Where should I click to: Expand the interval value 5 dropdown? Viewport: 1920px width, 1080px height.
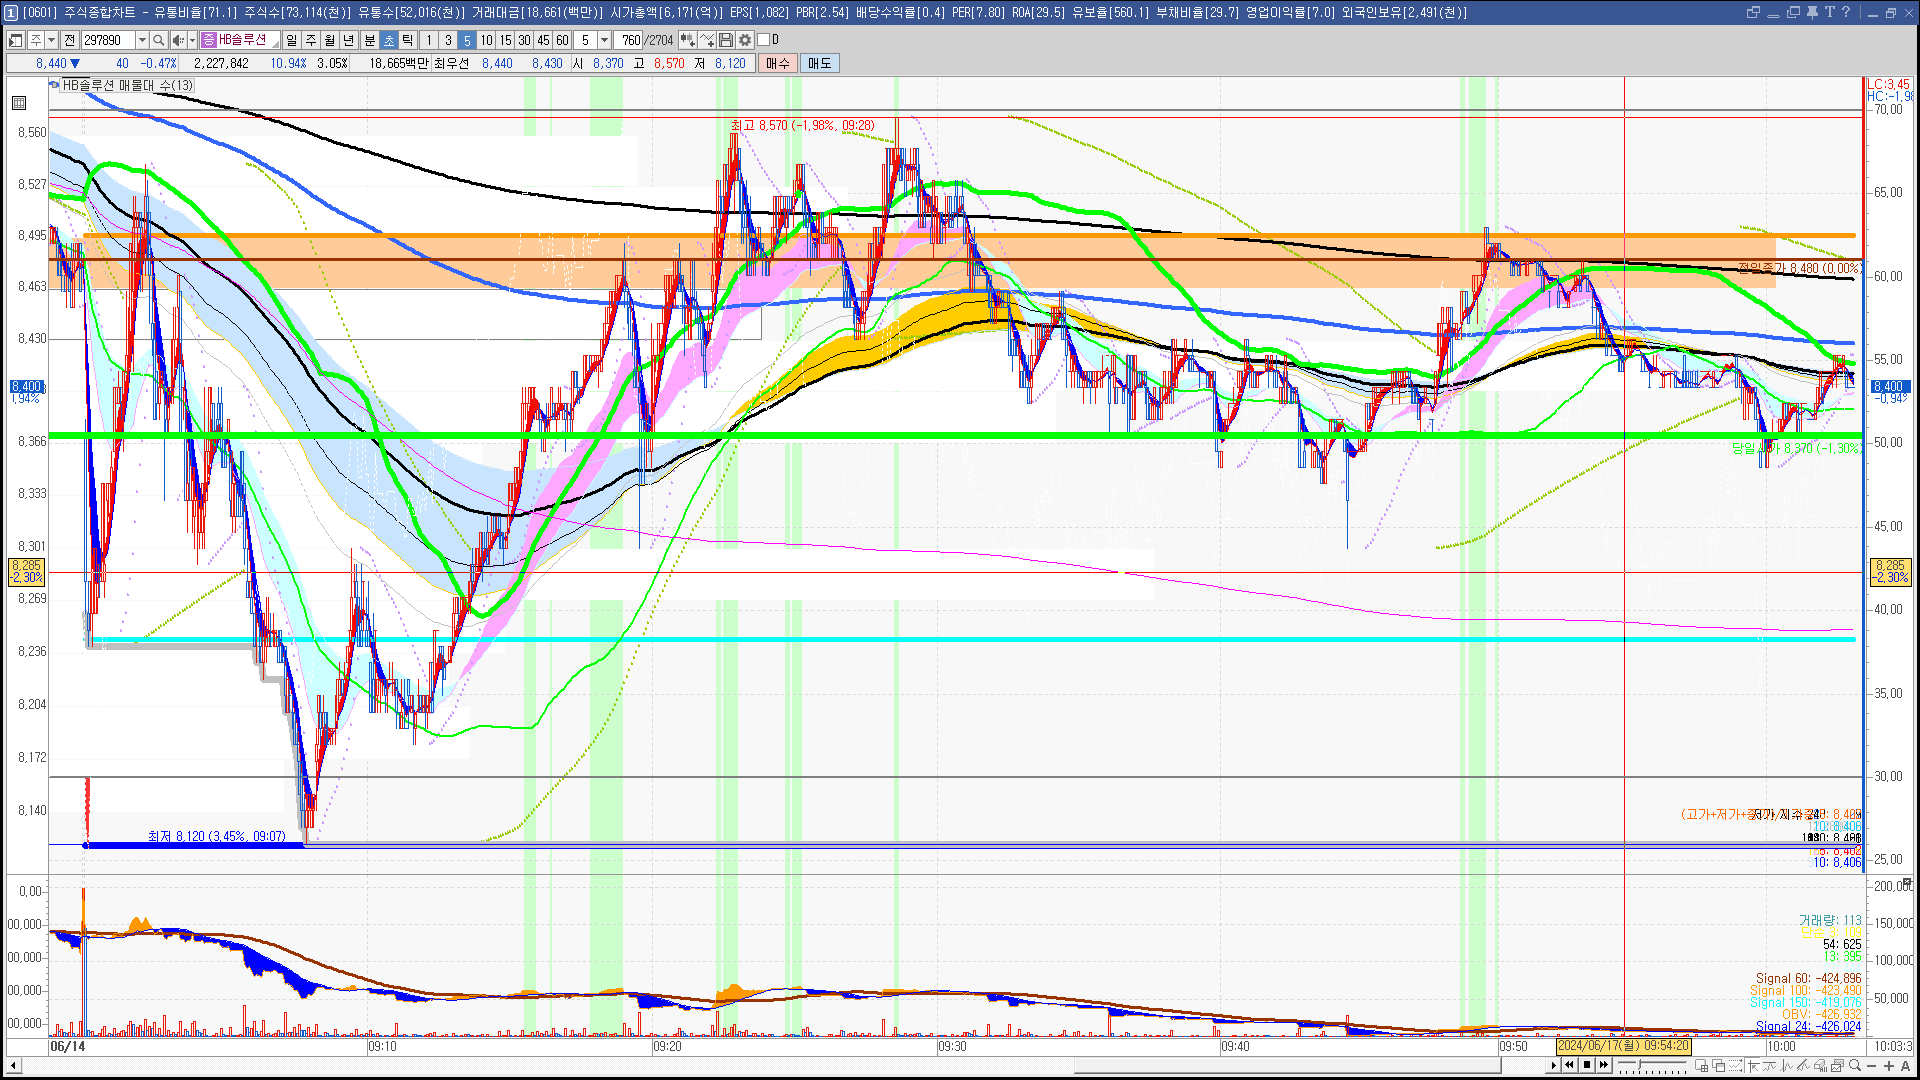pyautogui.click(x=604, y=40)
